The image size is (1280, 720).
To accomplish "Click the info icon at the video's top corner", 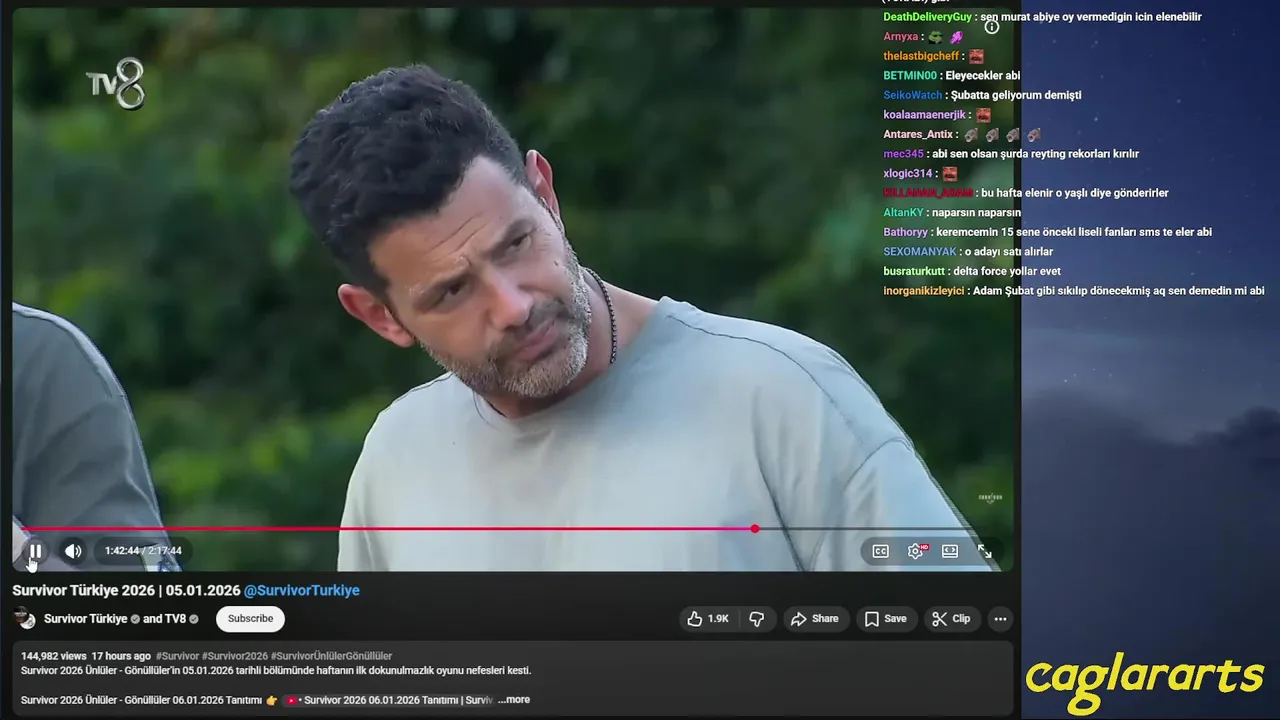I will (991, 27).
